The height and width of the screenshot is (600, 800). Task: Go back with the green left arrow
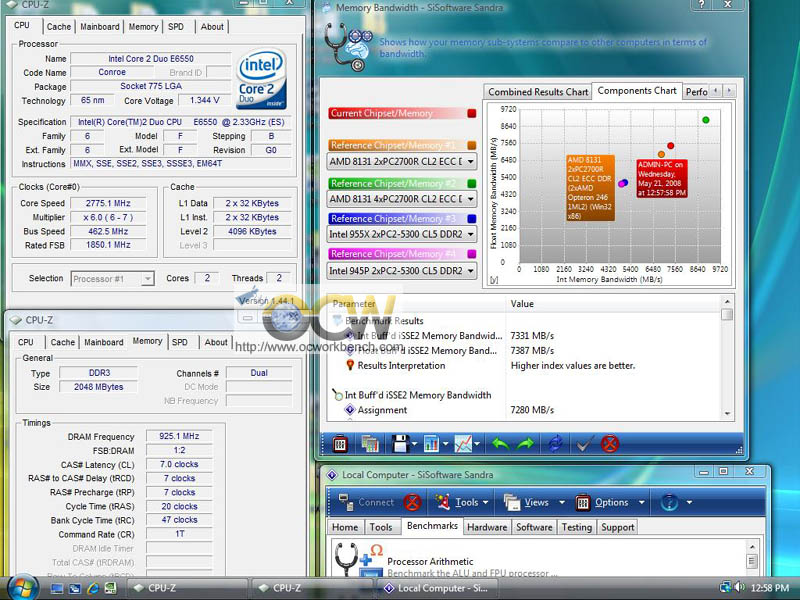(500, 444)
